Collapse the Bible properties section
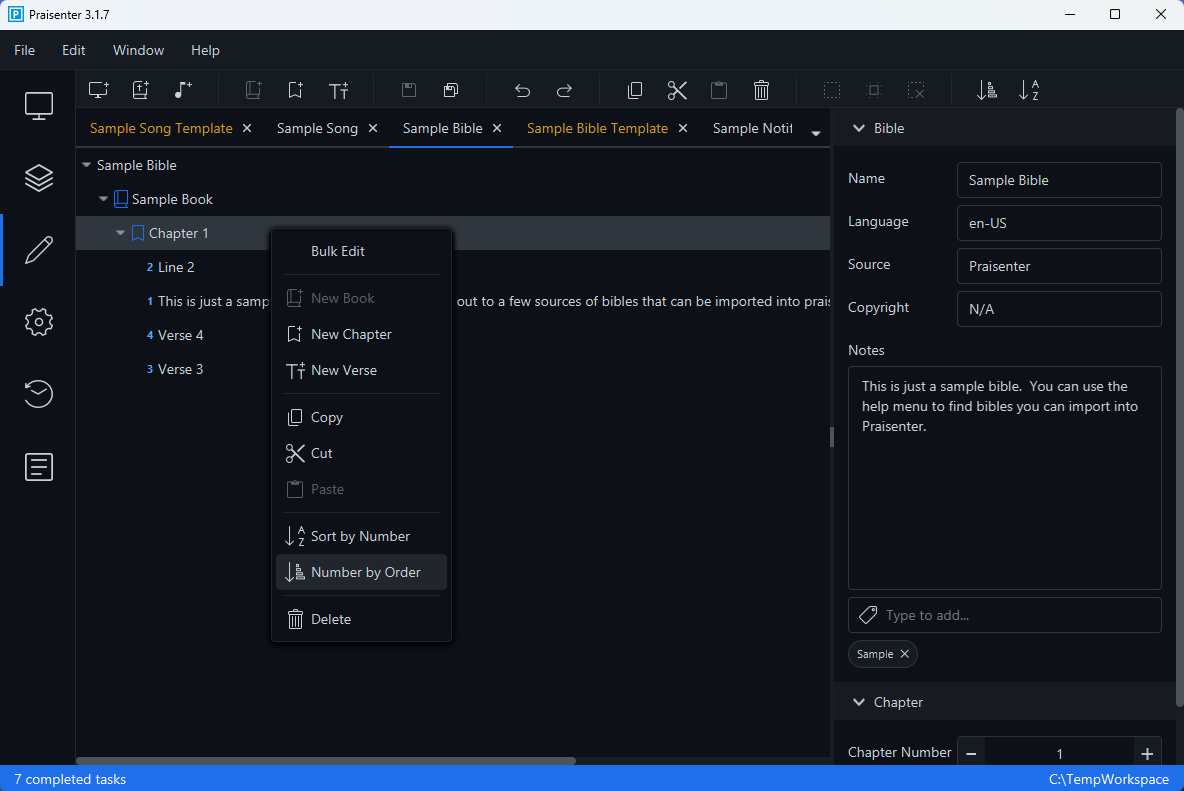The image size is (1184, 791). point(858,128)
